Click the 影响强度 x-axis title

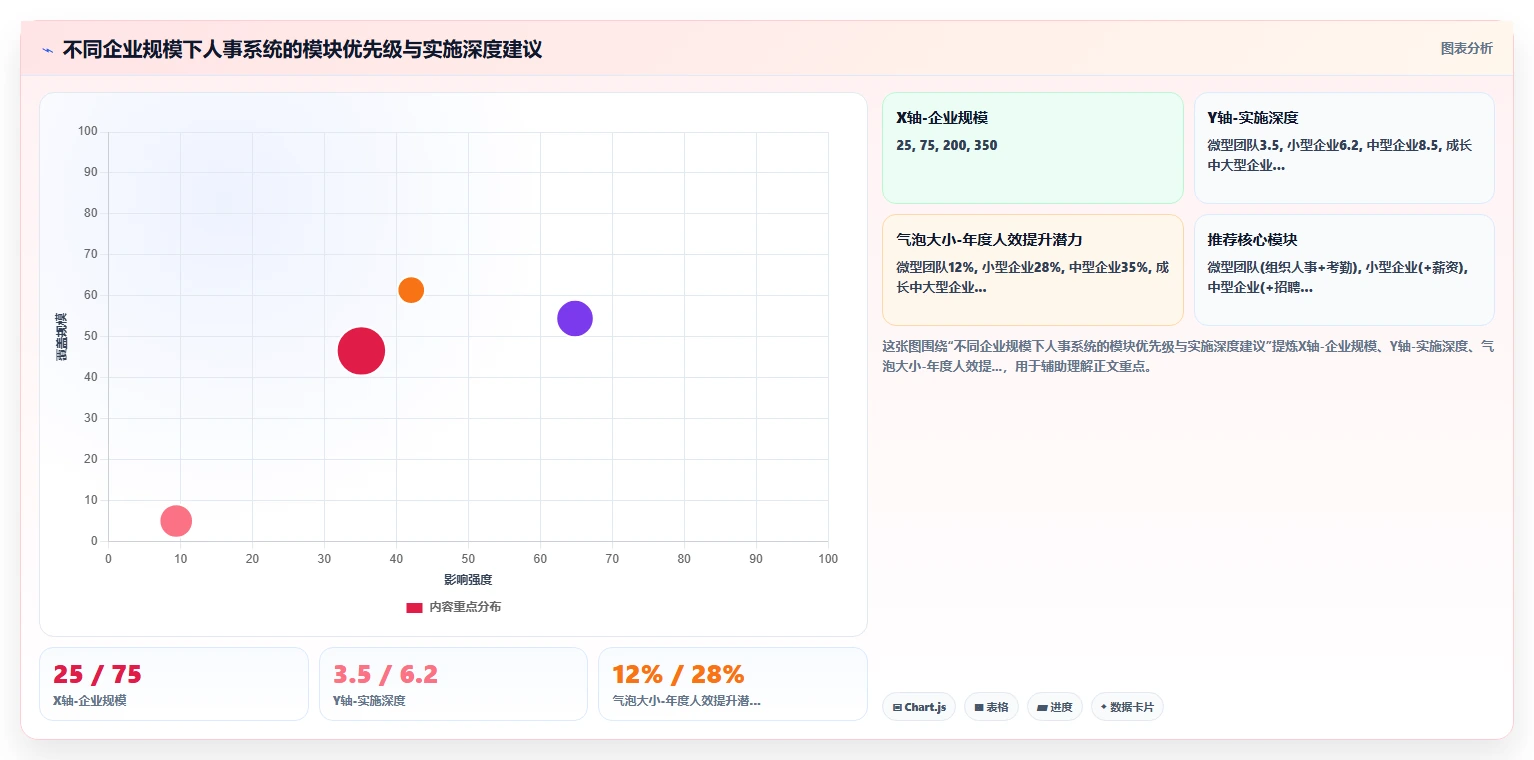pyautogui.click(x=468, y=580)
